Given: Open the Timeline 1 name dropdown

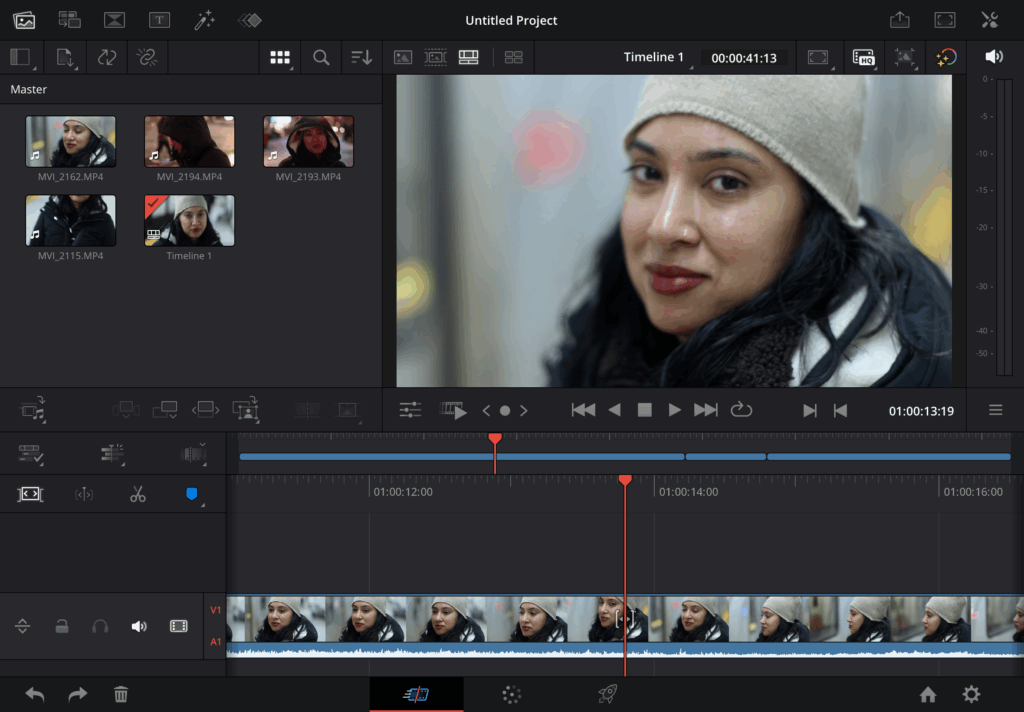Looking at the screenshot, I should [x=654, y=58].
